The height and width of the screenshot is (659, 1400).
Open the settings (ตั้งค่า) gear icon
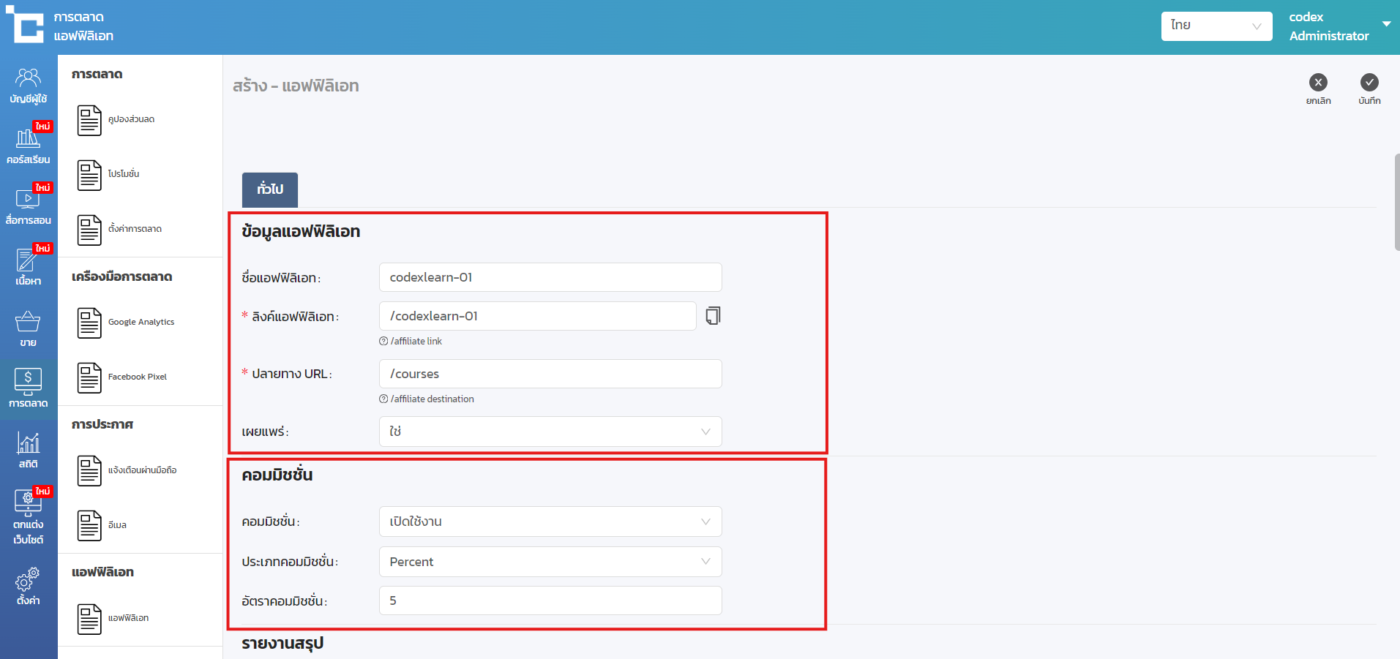[28, 586]
